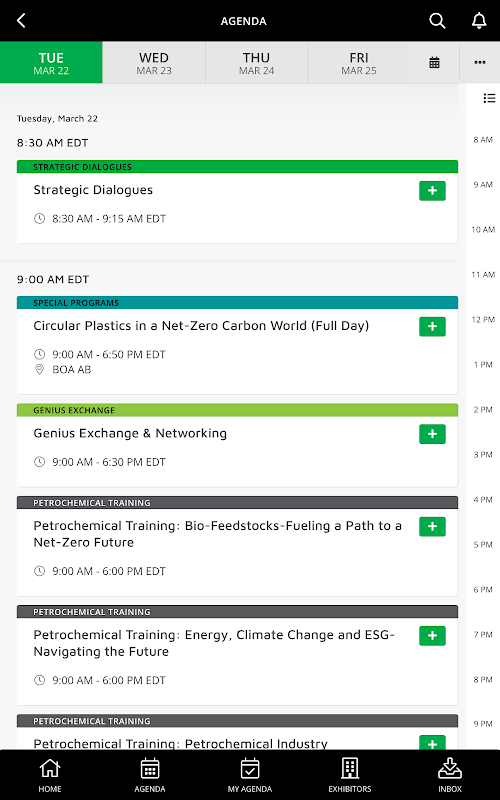Open Exhibitors in bottom bar
The width and height of the screenshot is (500, 800).
point(350,774)
